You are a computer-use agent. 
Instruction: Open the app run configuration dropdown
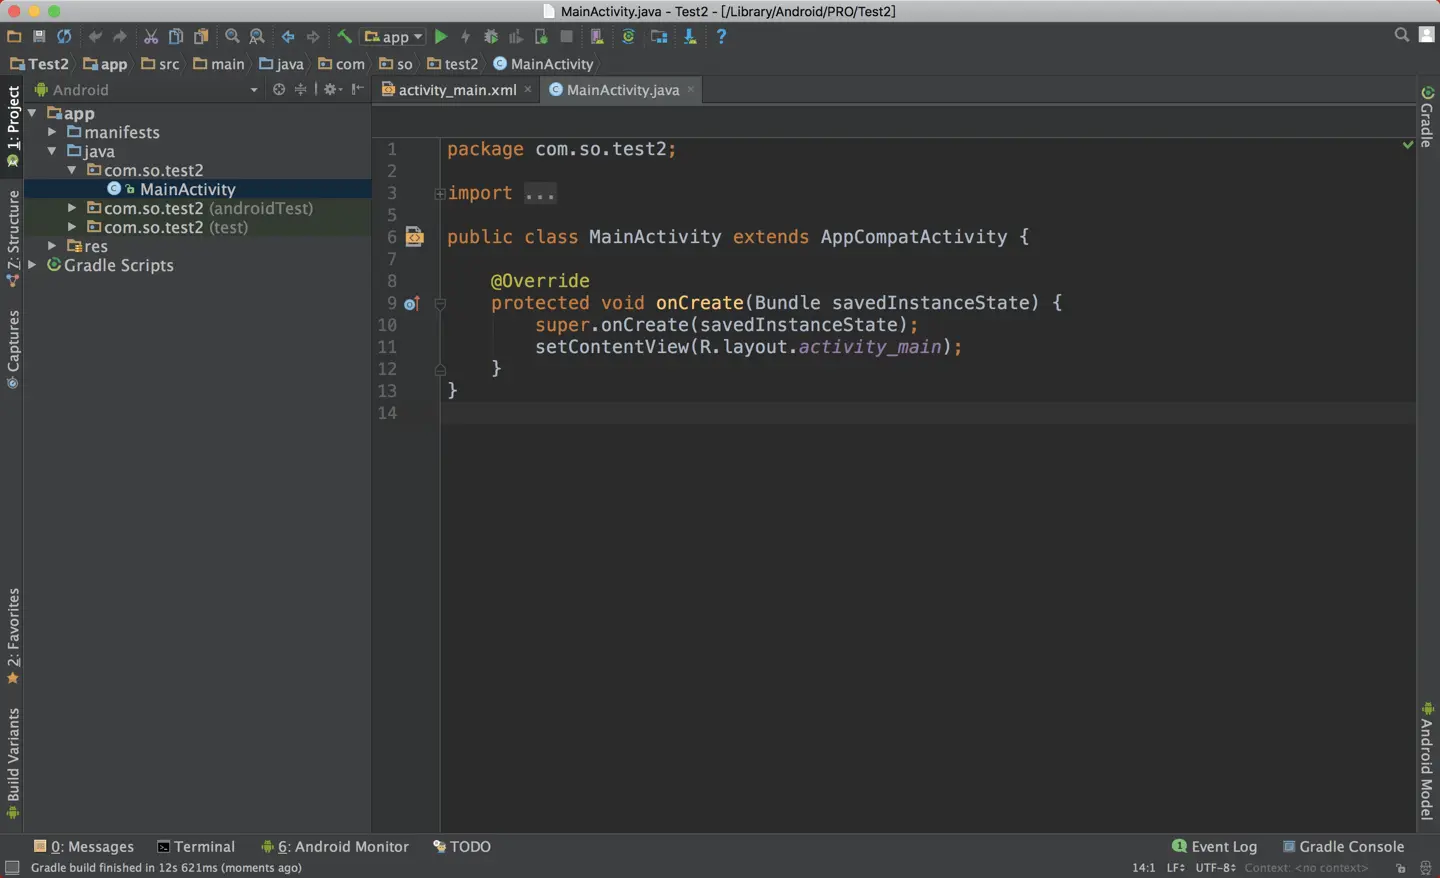394,37
